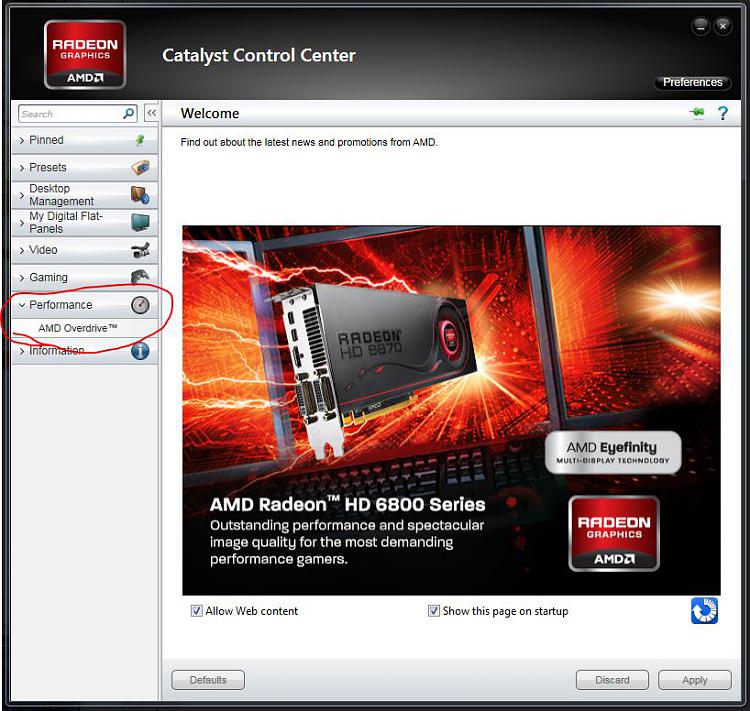This screenshot has width=750, height=711.
Task: Expand My Digital Flat-Panels chevron
Action: pyautogui.click(x=22, y=223)
